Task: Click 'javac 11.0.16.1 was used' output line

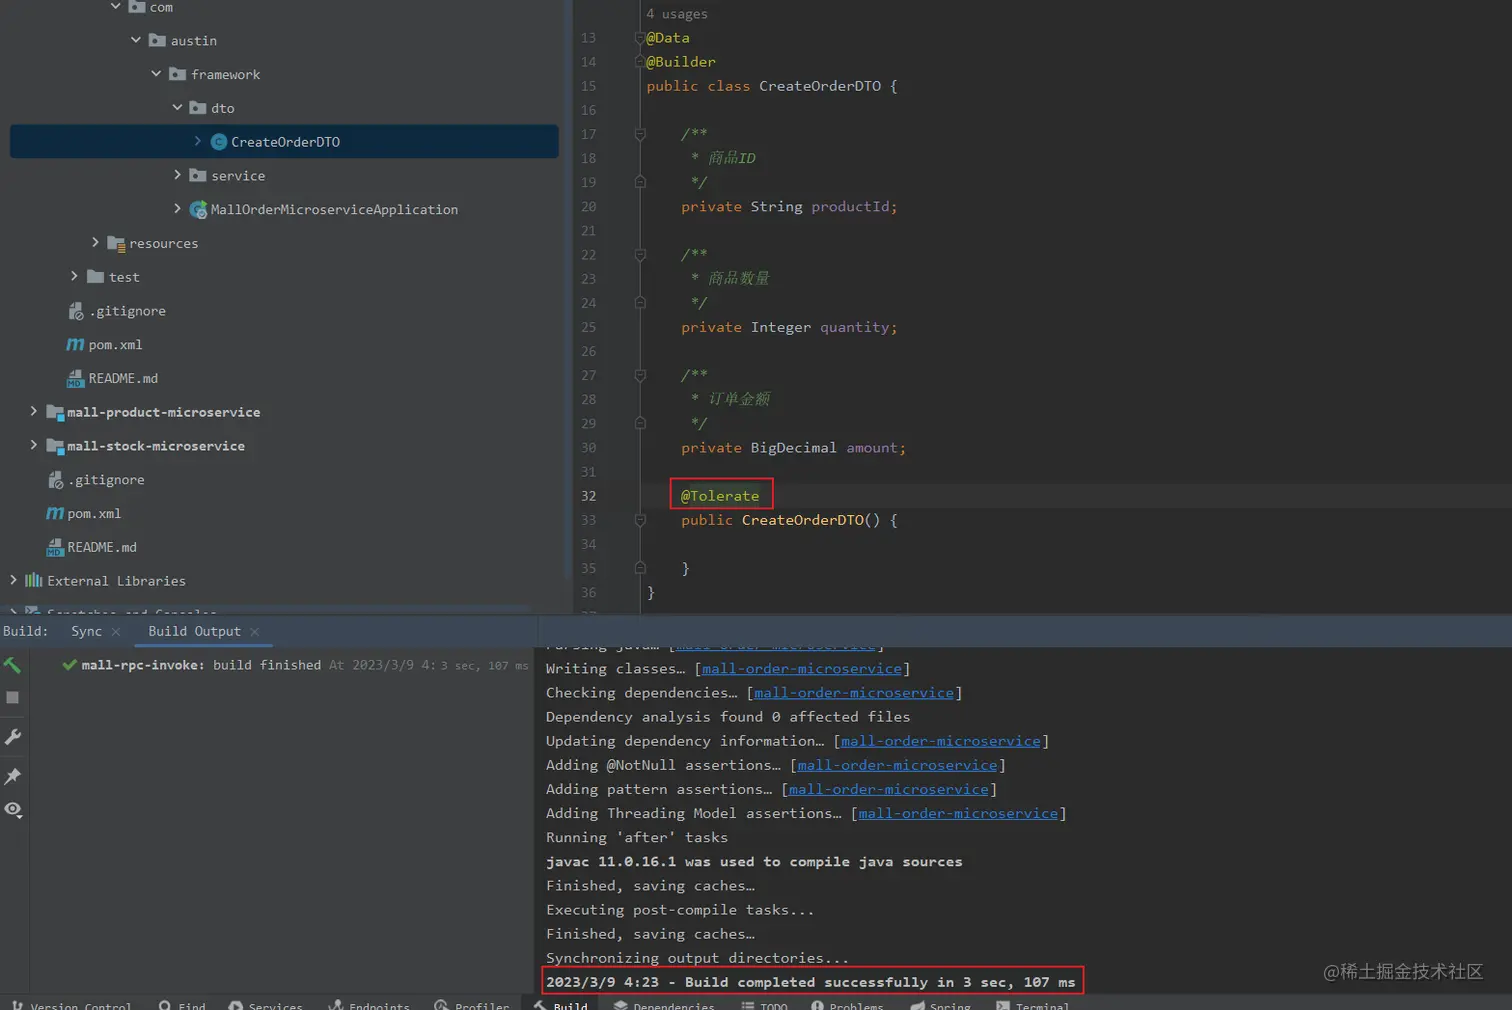Action: click(754, 862)
